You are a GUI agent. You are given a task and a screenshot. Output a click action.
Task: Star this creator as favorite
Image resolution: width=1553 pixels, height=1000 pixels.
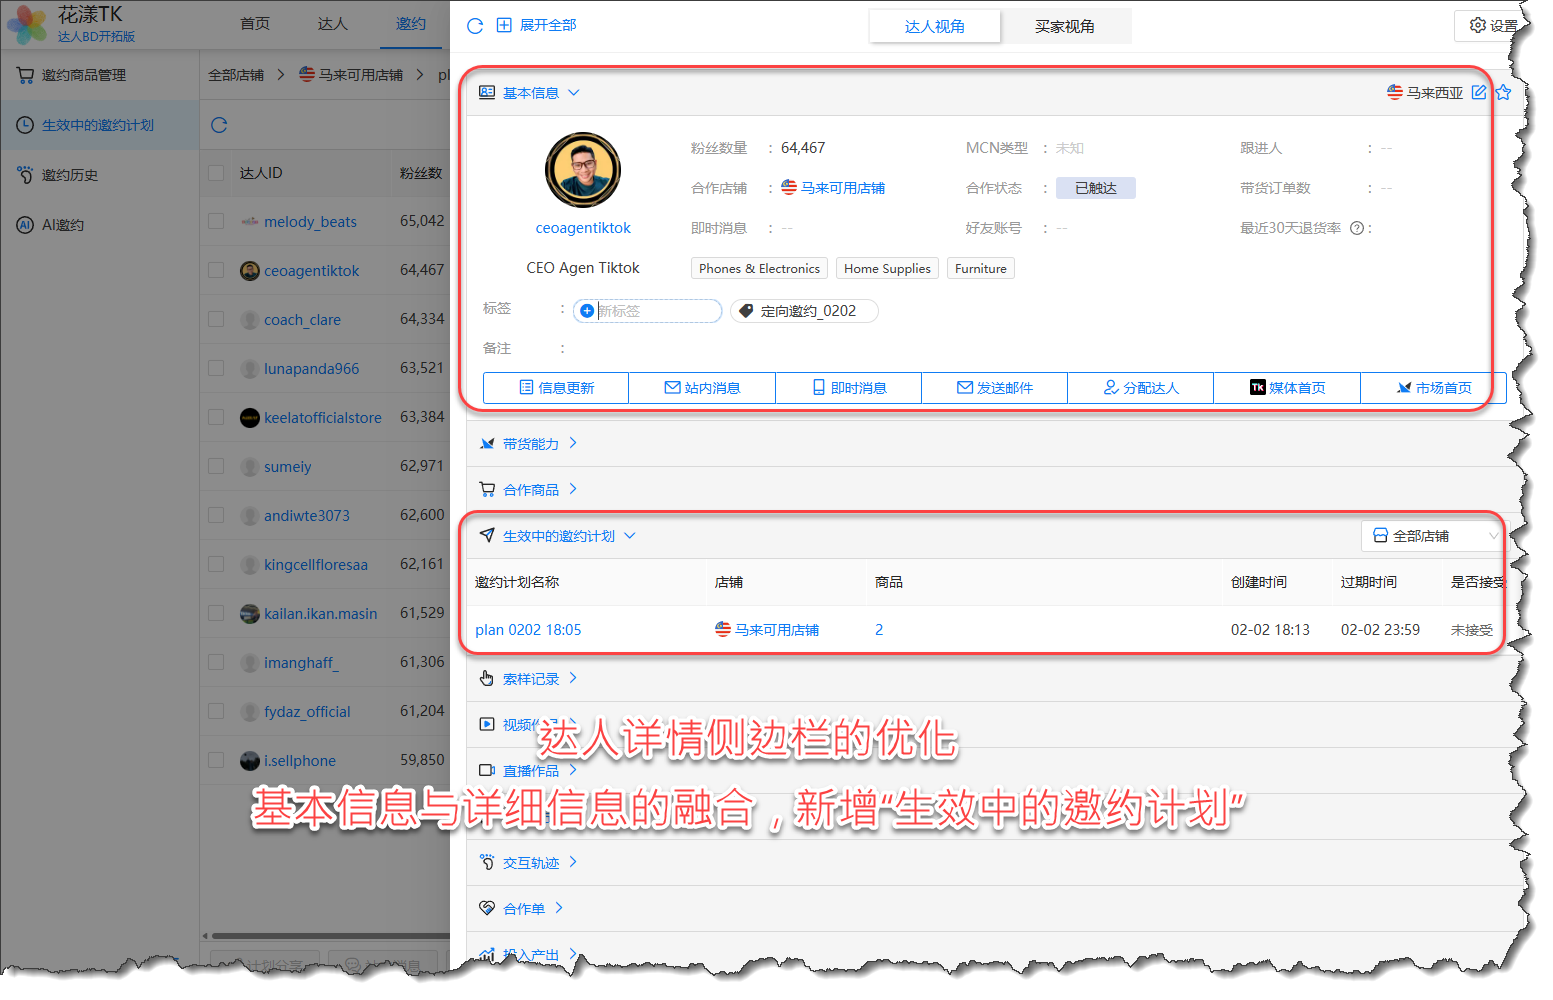point(1503,92)
